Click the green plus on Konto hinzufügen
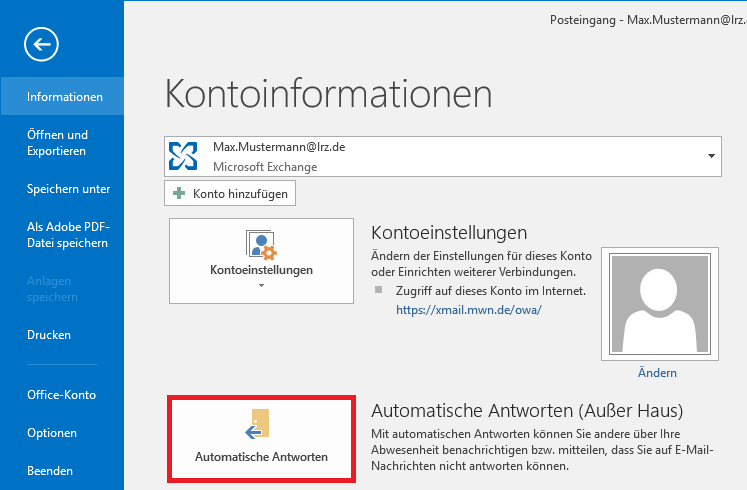The image size is (747, 490). [x=179, y=193]
